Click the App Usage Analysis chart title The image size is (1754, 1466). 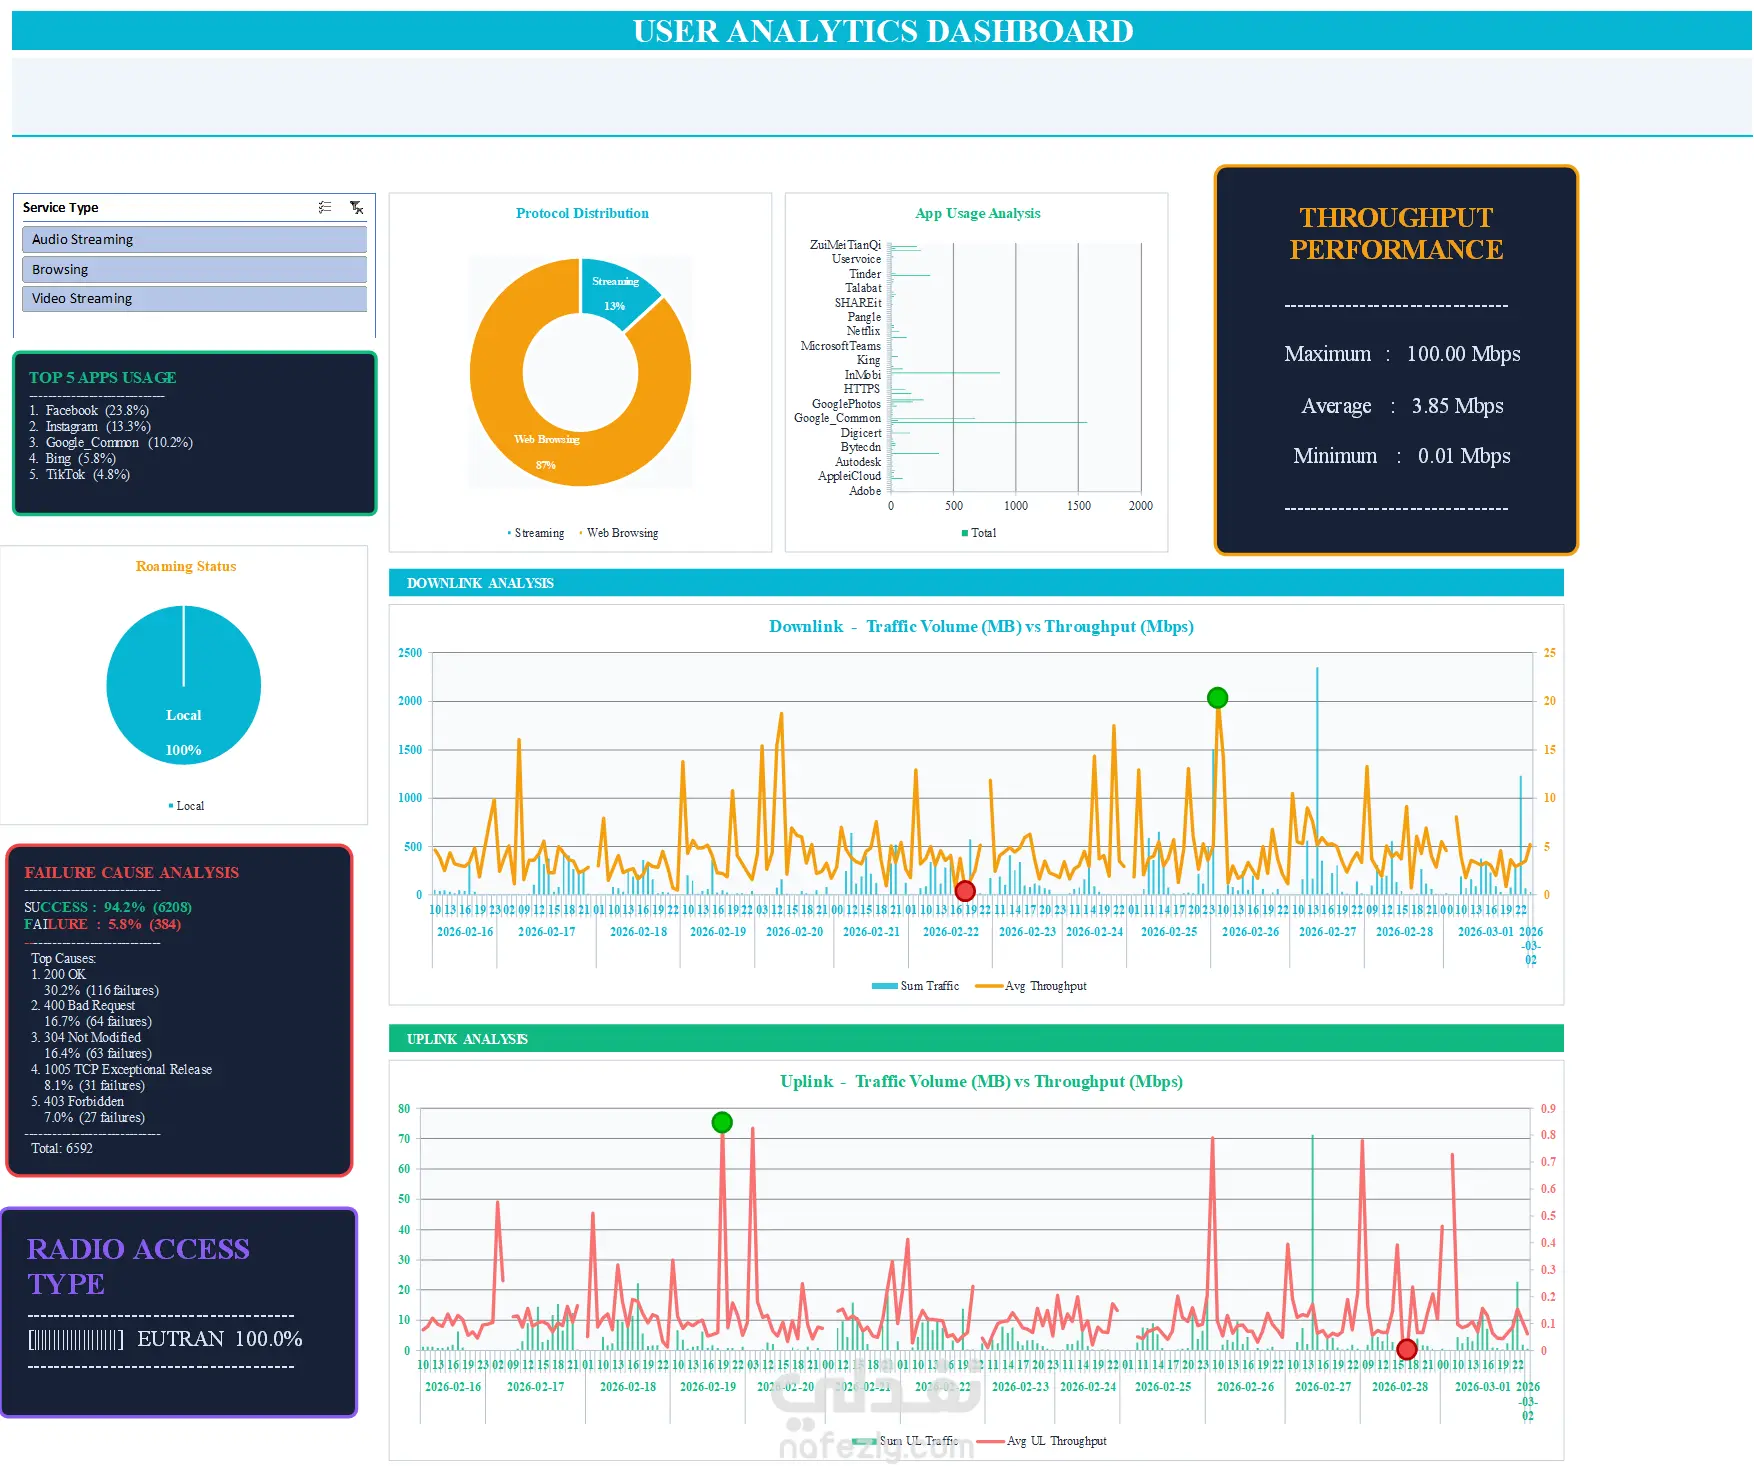click(978, 213)
